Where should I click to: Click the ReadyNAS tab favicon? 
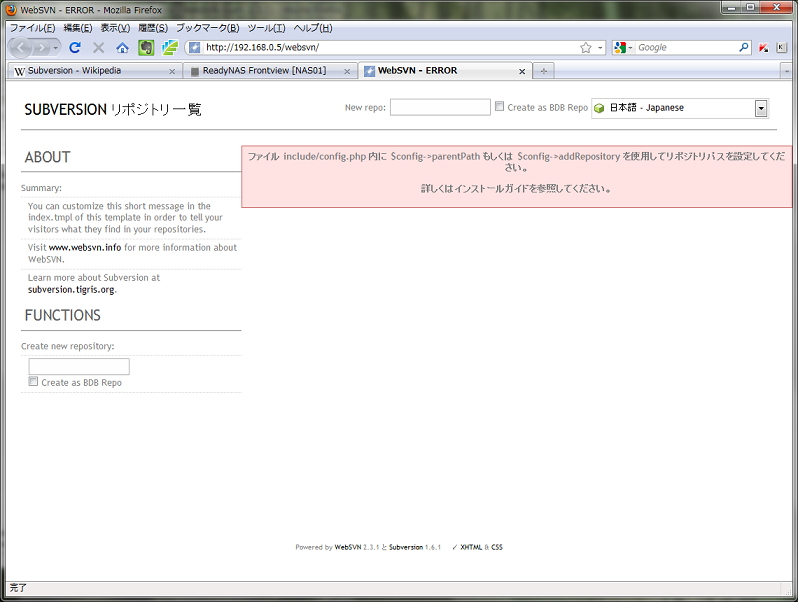[194, 71]
